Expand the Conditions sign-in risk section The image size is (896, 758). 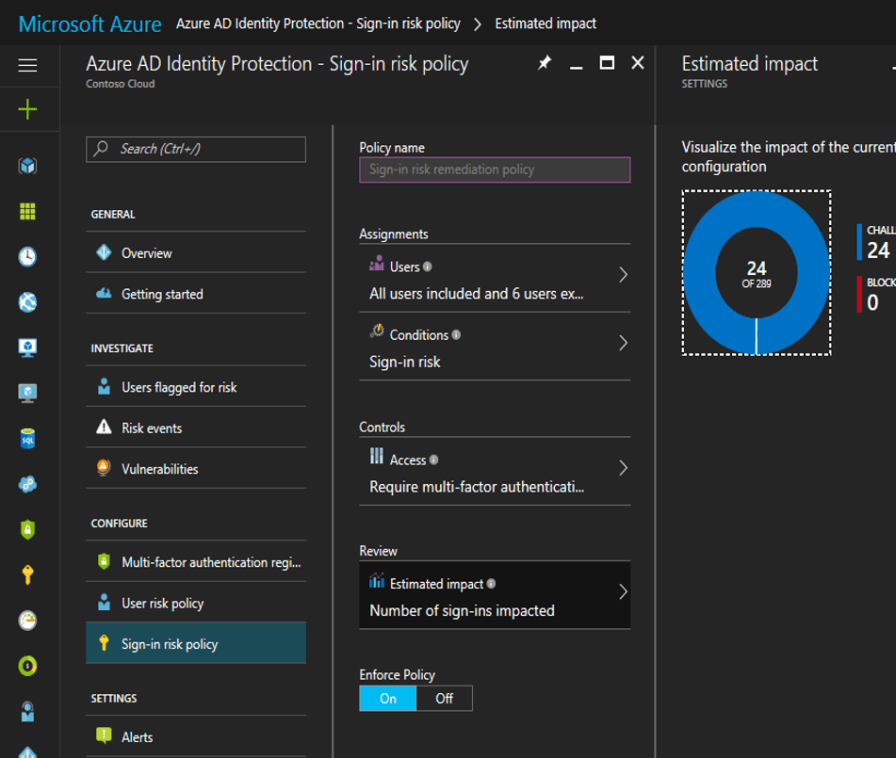(494, 348)
